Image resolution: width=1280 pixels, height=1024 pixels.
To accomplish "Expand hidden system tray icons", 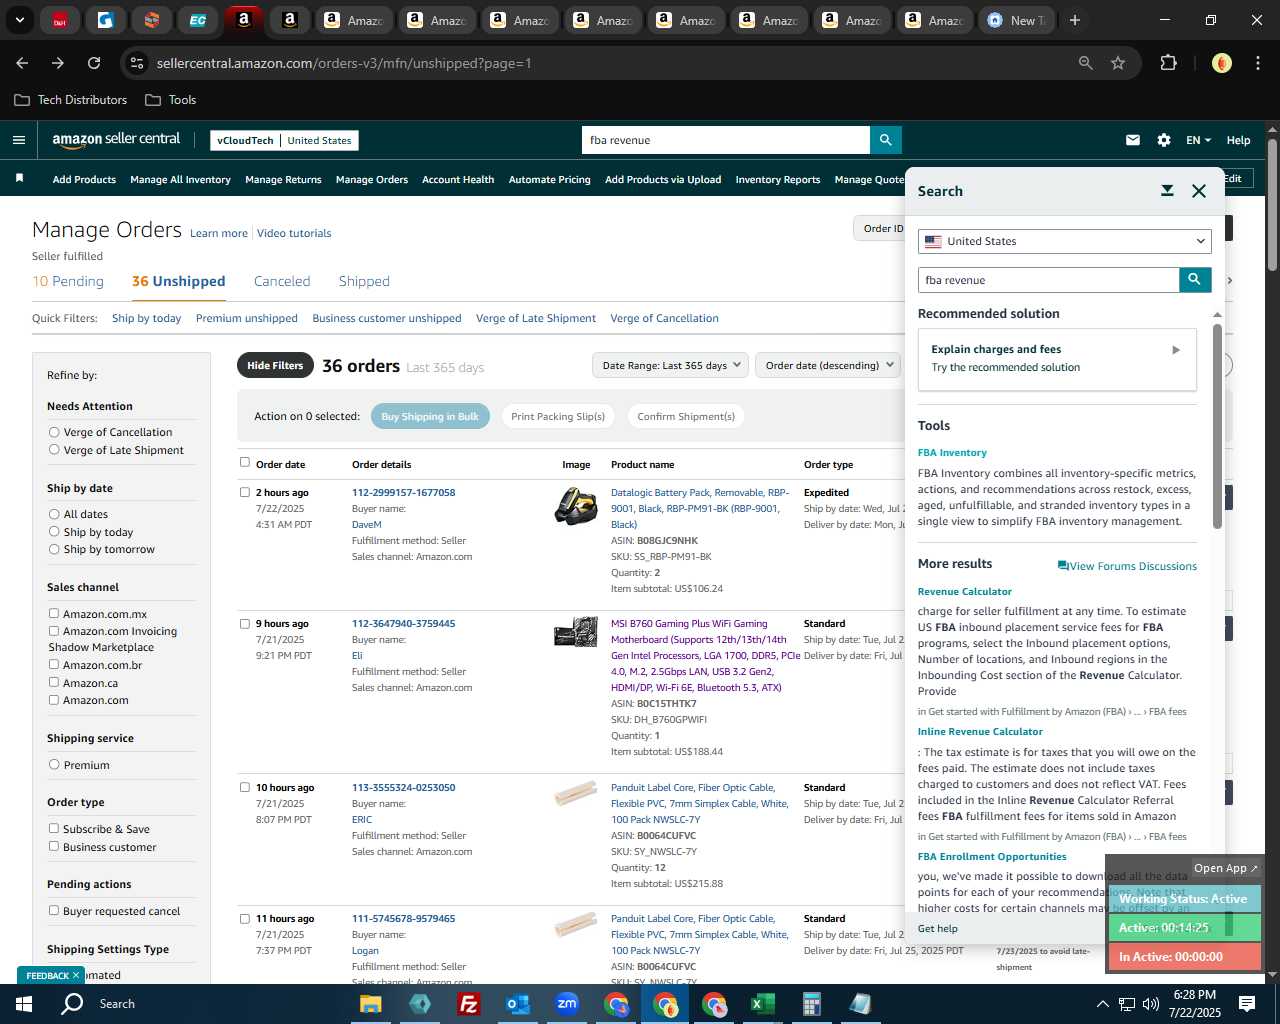I will 1102,1004.
